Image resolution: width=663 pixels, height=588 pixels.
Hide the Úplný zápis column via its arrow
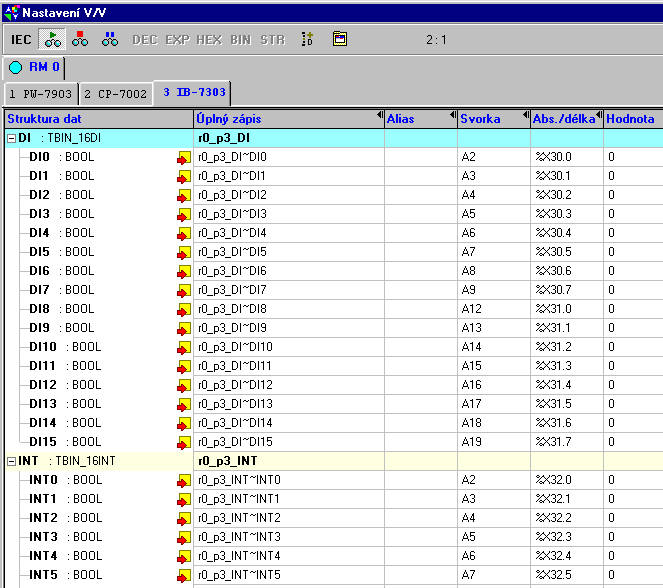click(380, 115)
